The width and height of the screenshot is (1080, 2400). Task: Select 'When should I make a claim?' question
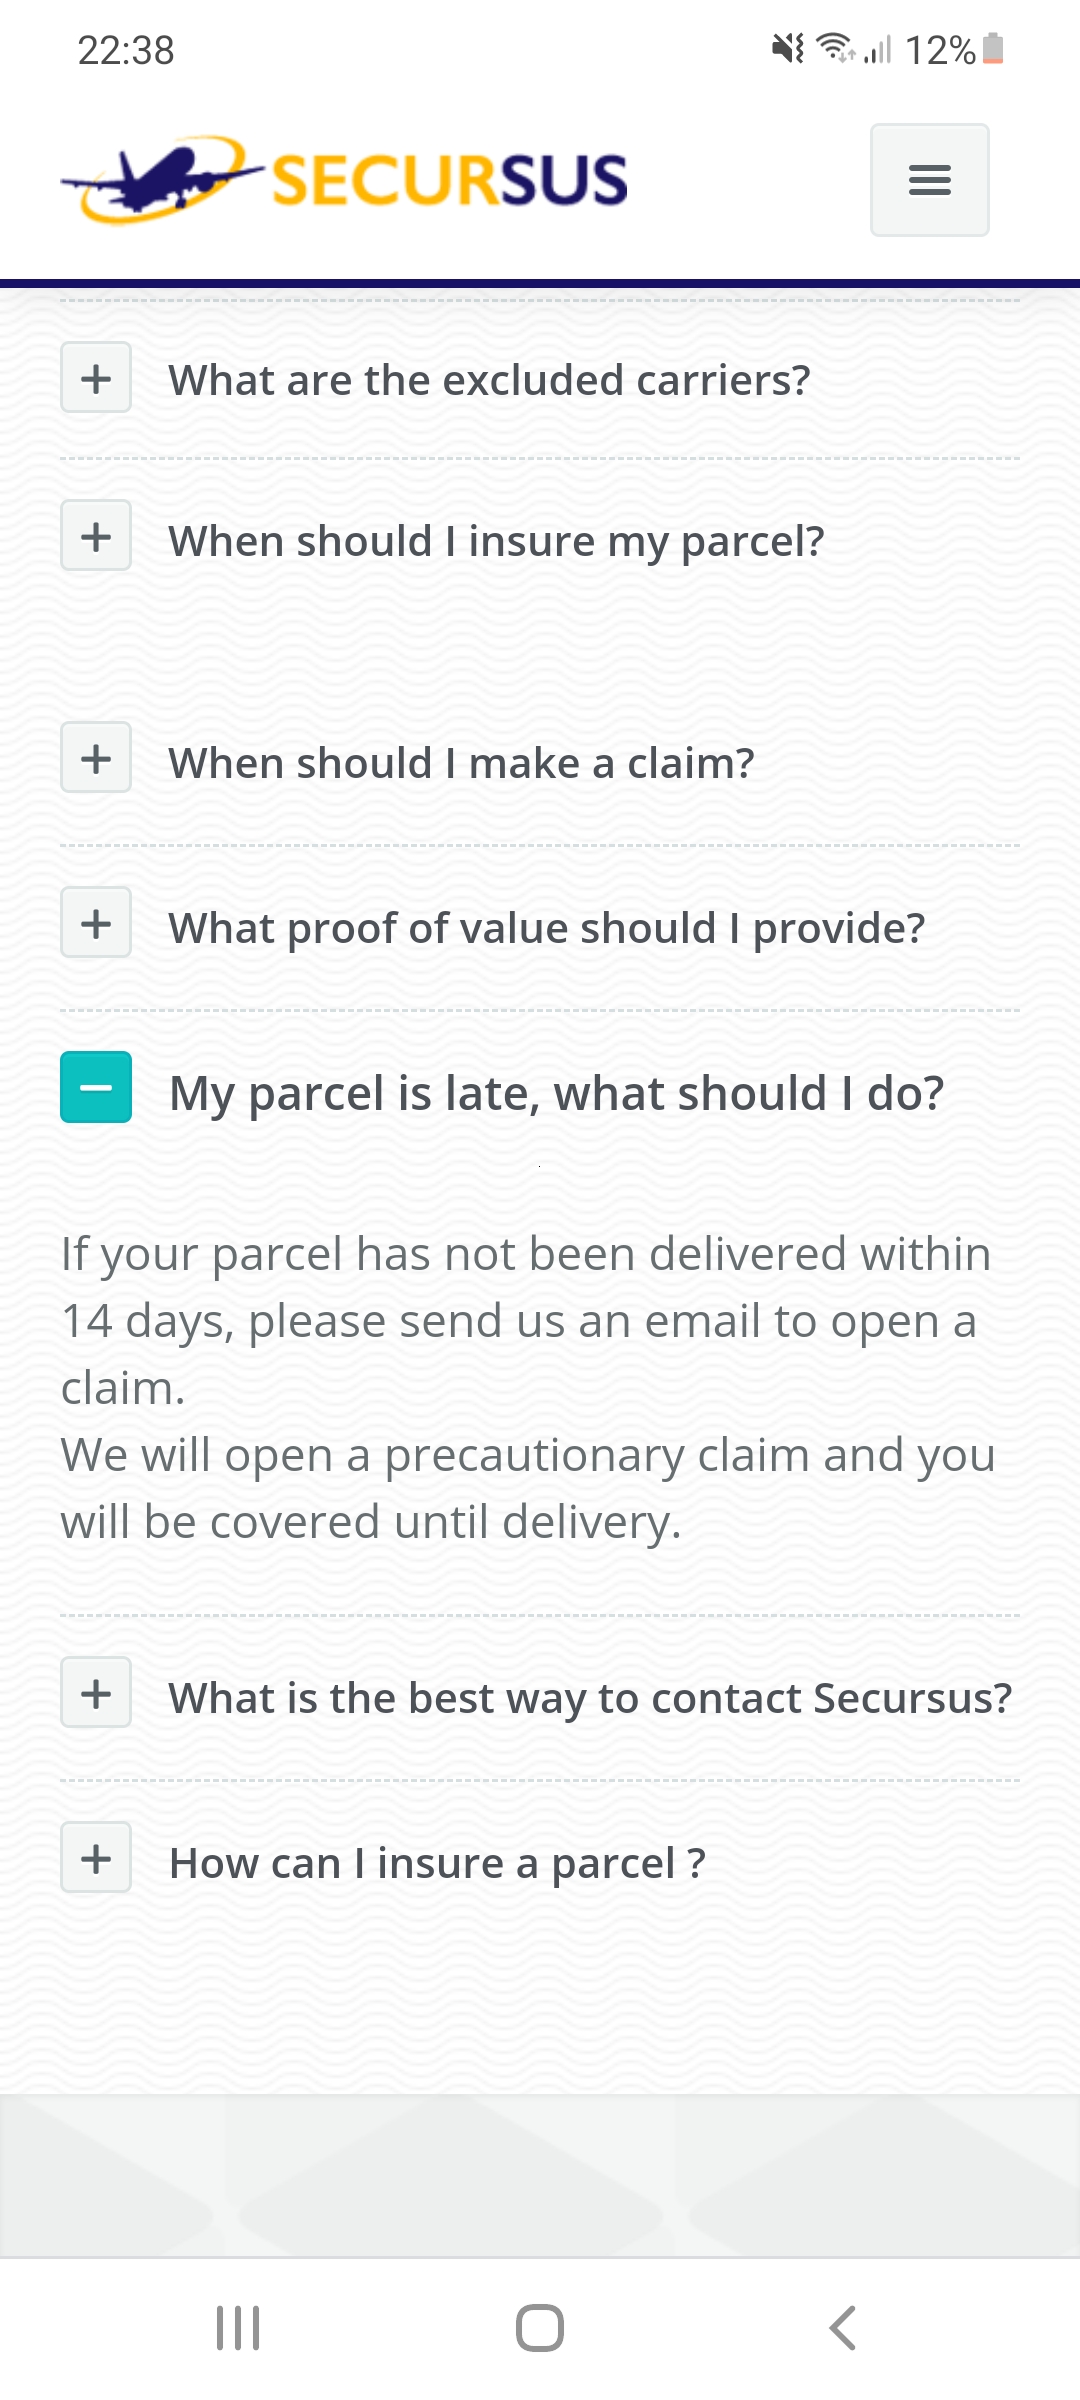coord(461,763)
